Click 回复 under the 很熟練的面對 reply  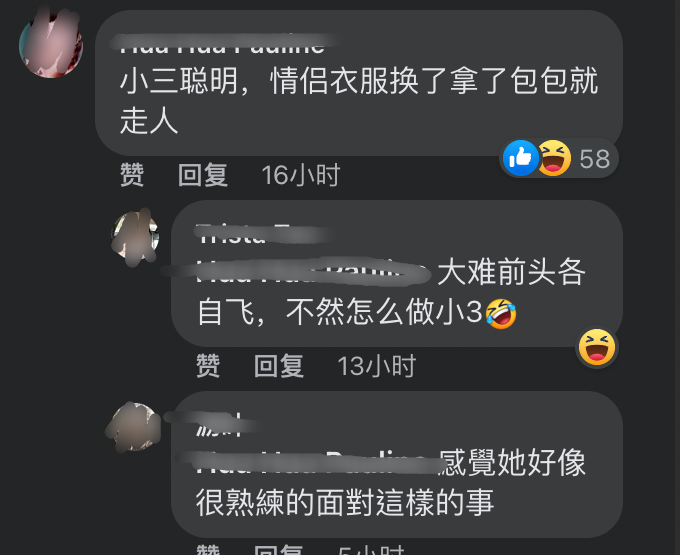click(x=279, y=550)
